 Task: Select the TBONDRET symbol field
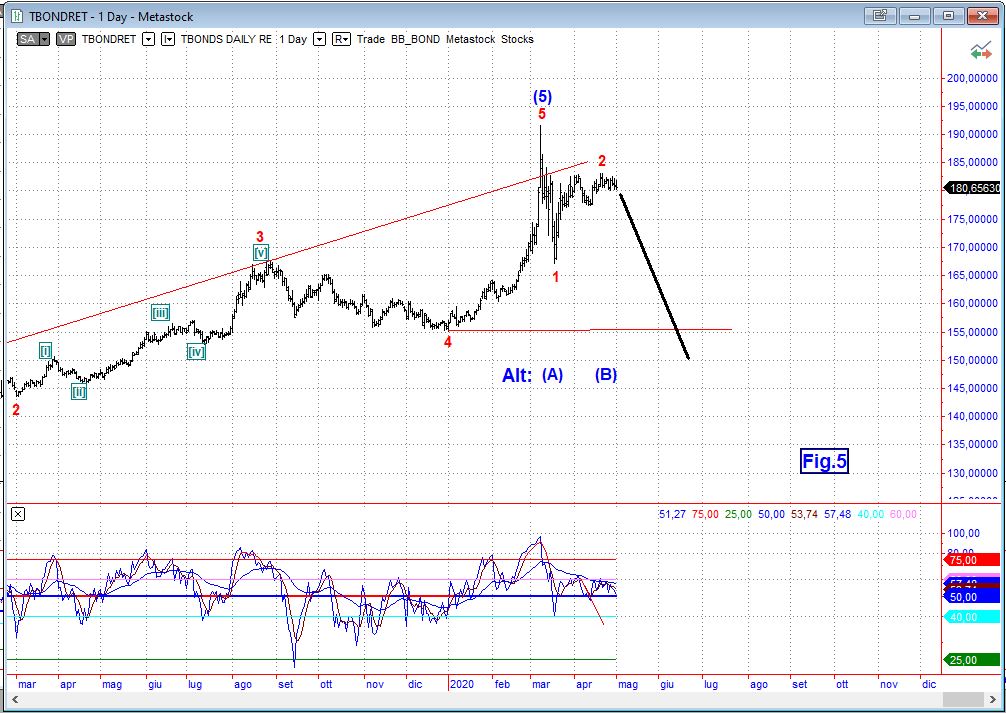coord(108,39)
